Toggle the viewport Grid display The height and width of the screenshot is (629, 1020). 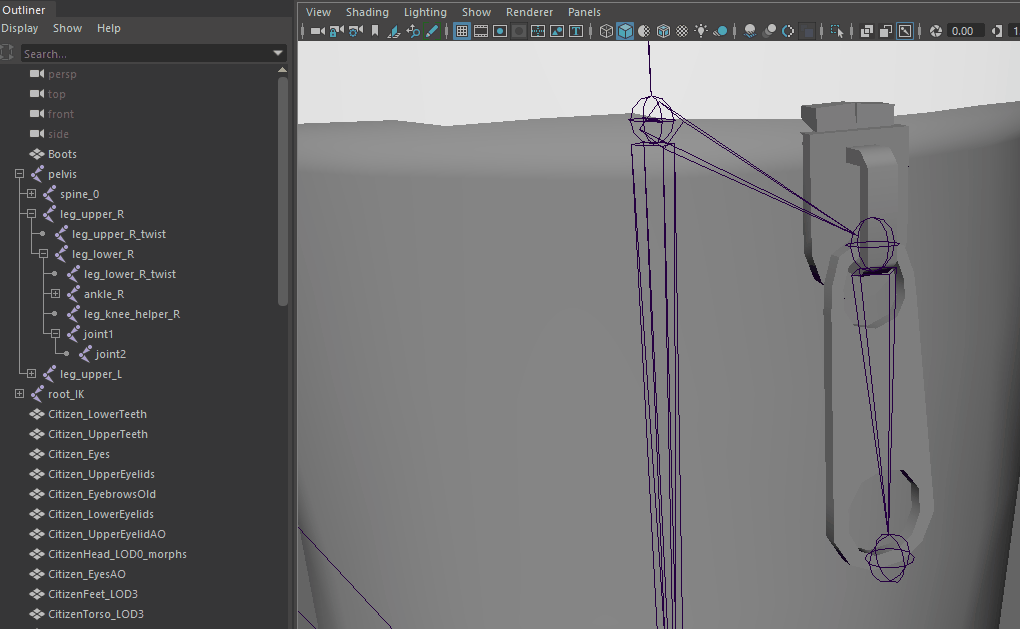click(462, 31)
